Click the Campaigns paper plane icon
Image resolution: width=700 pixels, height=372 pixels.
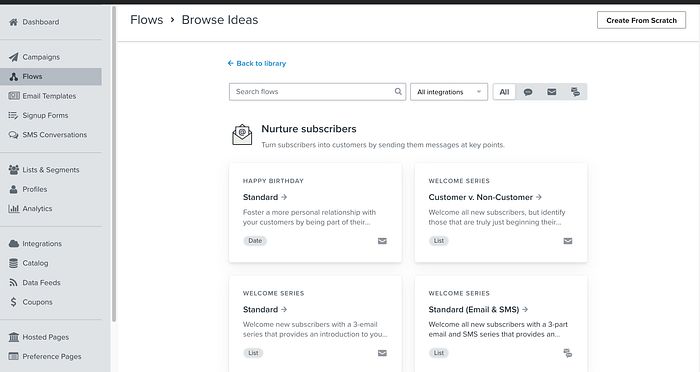(x=14, y=57)
